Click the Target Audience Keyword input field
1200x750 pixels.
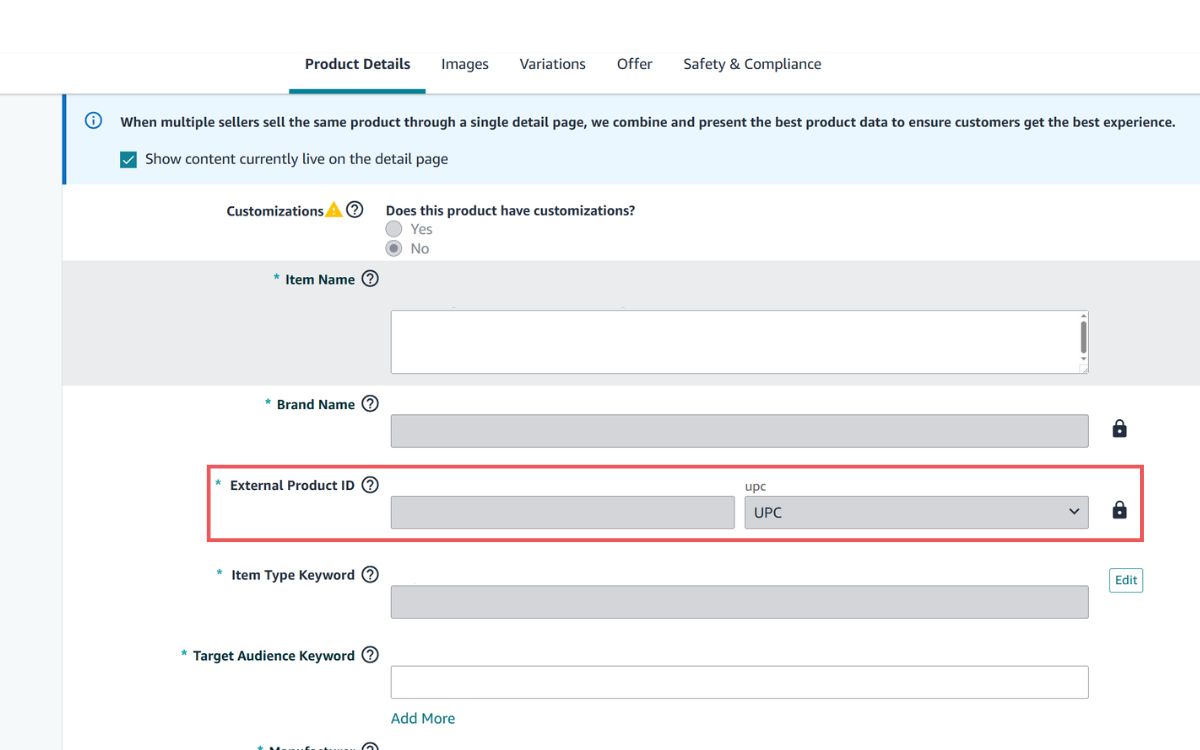739,682
